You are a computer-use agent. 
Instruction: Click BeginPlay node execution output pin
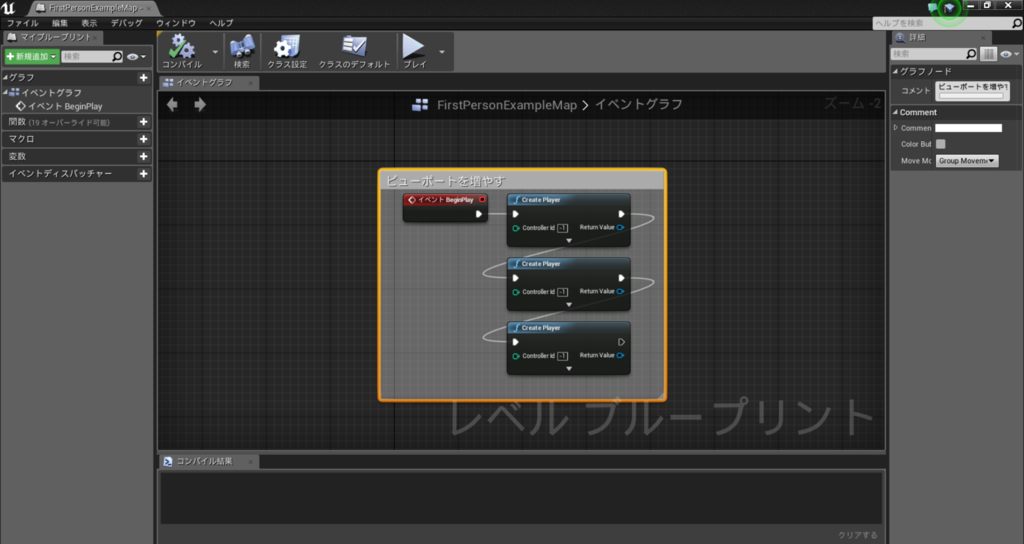pos(479,214)
